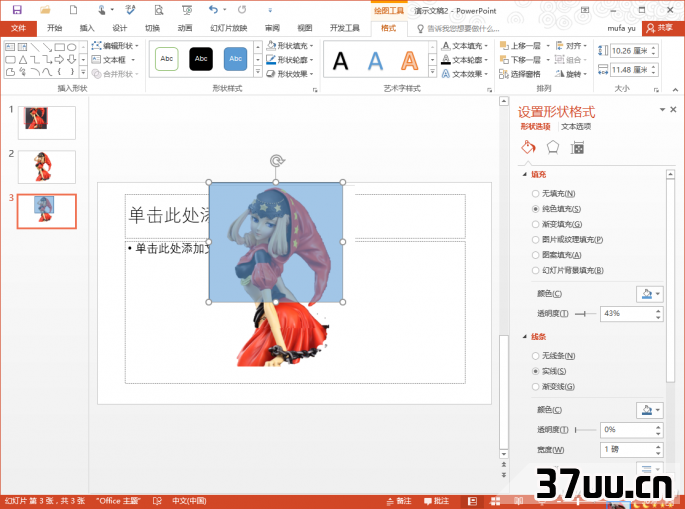The width and height of the screenshot is (685, 509).
Task: Open print preview icon in quick access toolbar
Action: point(159,10)
